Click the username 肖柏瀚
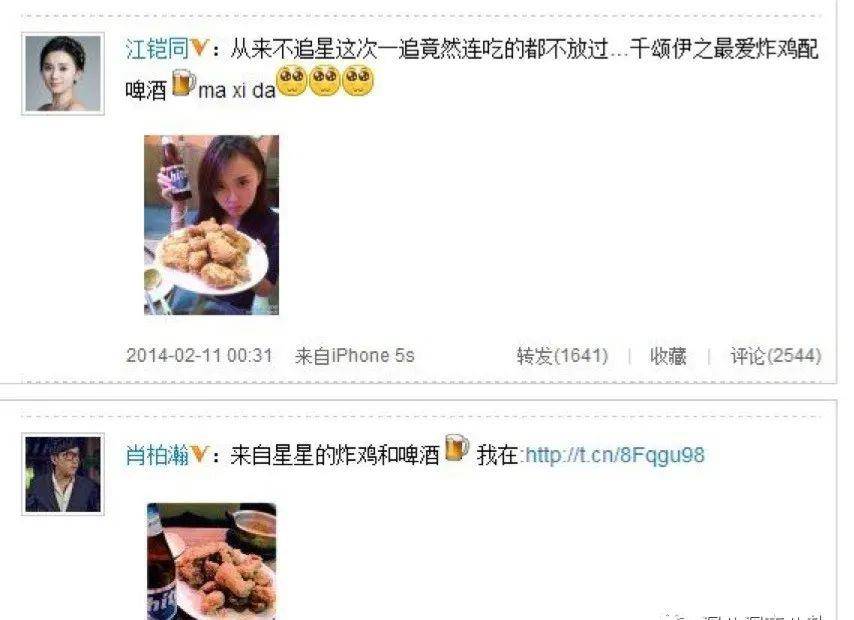Image resolution: width=854 pixels, height=620 pixels. coord(157,455)
